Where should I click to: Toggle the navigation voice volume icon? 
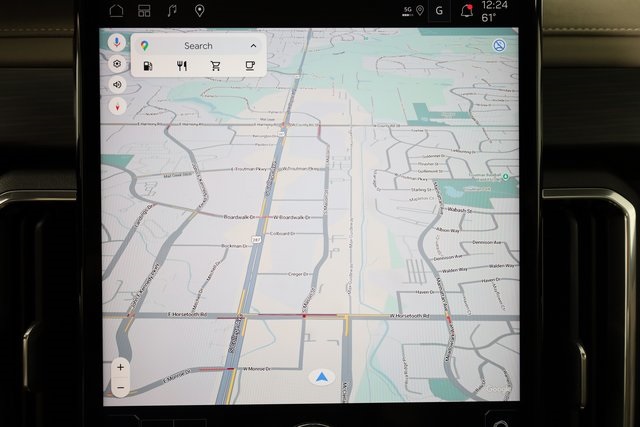[117, 85]
